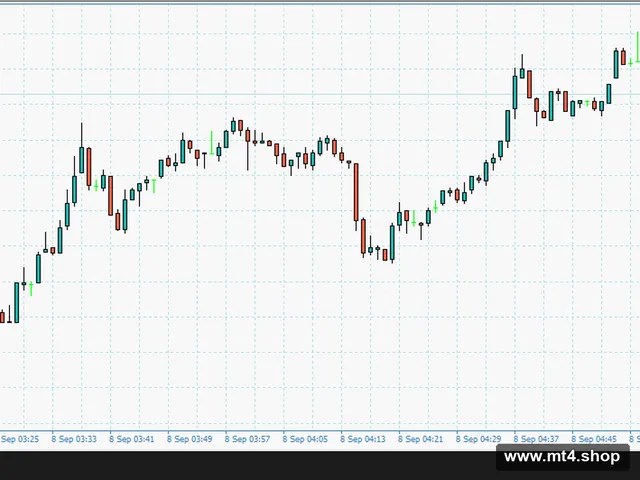Viewport: 640px width, 480px height.
Task: Click the 8 Sep 04:29 time label
Action: pyautogui.click(x=478, y=439)
